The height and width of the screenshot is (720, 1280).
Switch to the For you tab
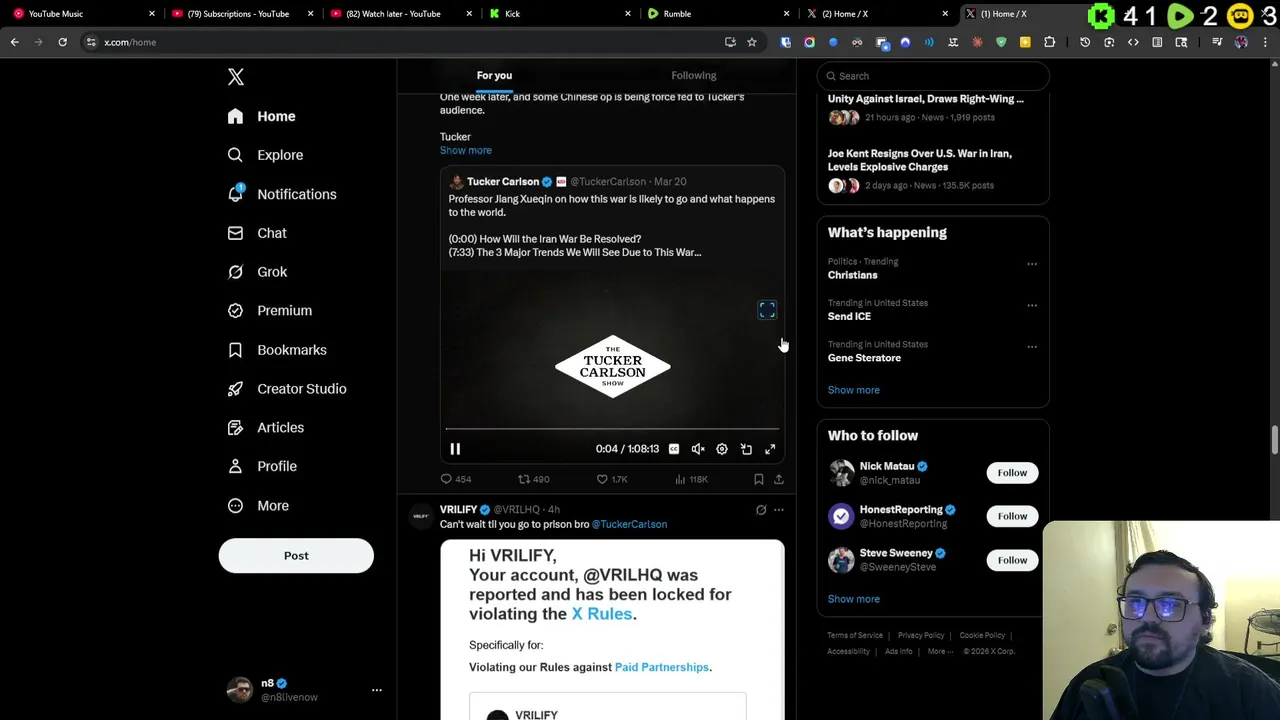click(x=494, y=75)
